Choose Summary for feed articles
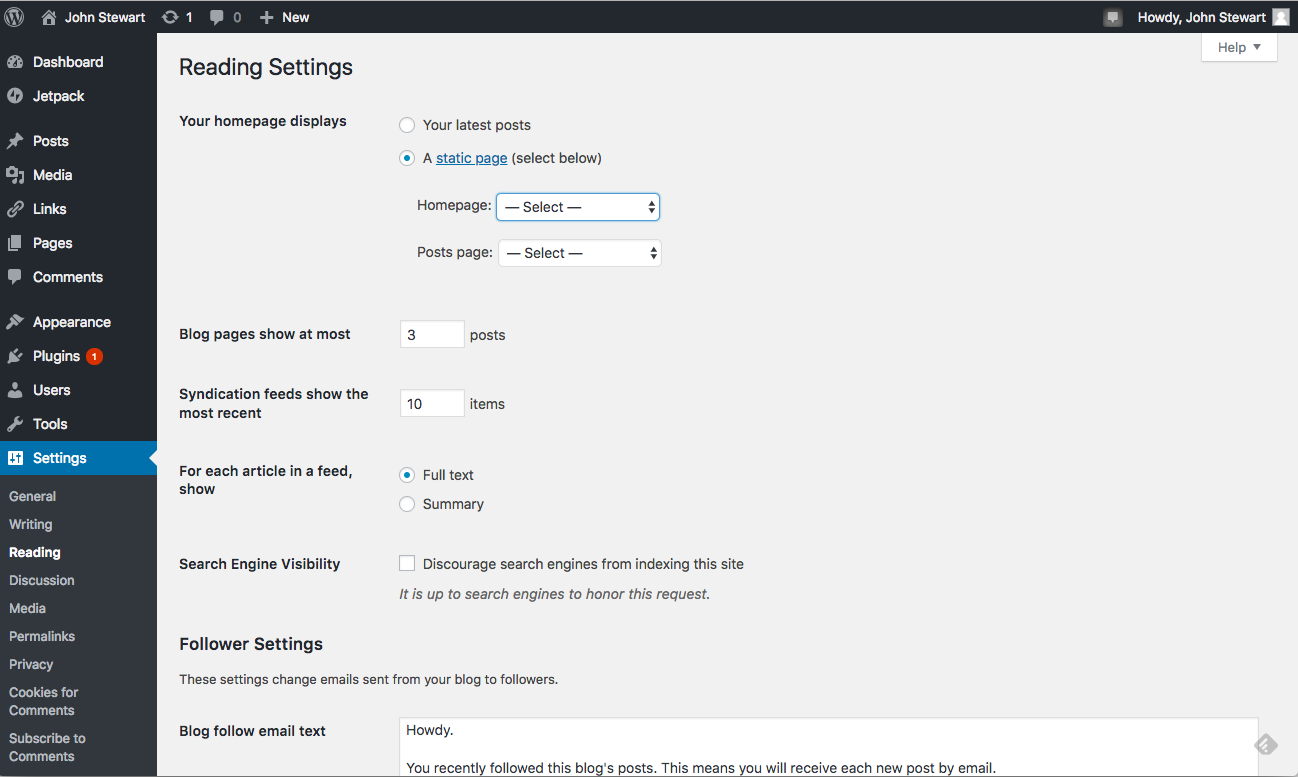This screenshot has width=1298, height=777. (407, 504)
